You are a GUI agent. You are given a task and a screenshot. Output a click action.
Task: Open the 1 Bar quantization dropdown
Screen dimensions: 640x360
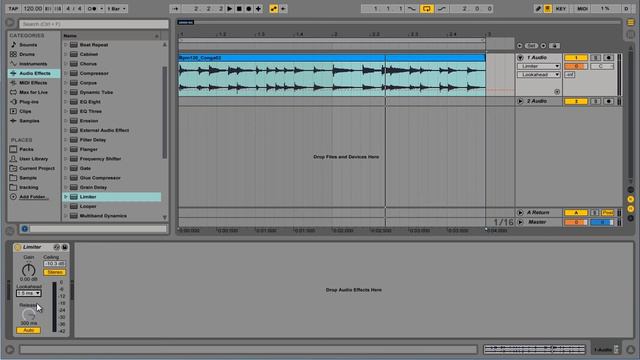tap(116, 9)
